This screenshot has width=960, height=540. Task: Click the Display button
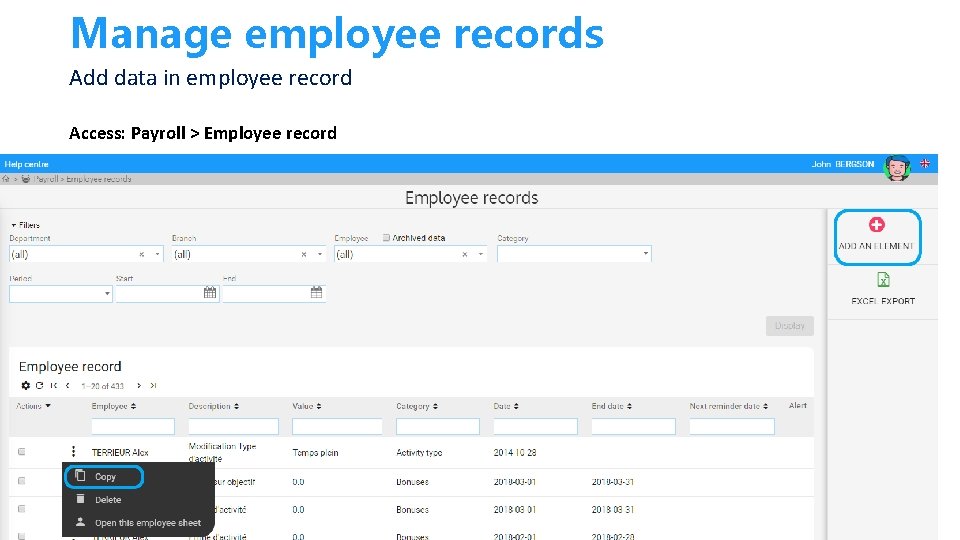(789, 326)
